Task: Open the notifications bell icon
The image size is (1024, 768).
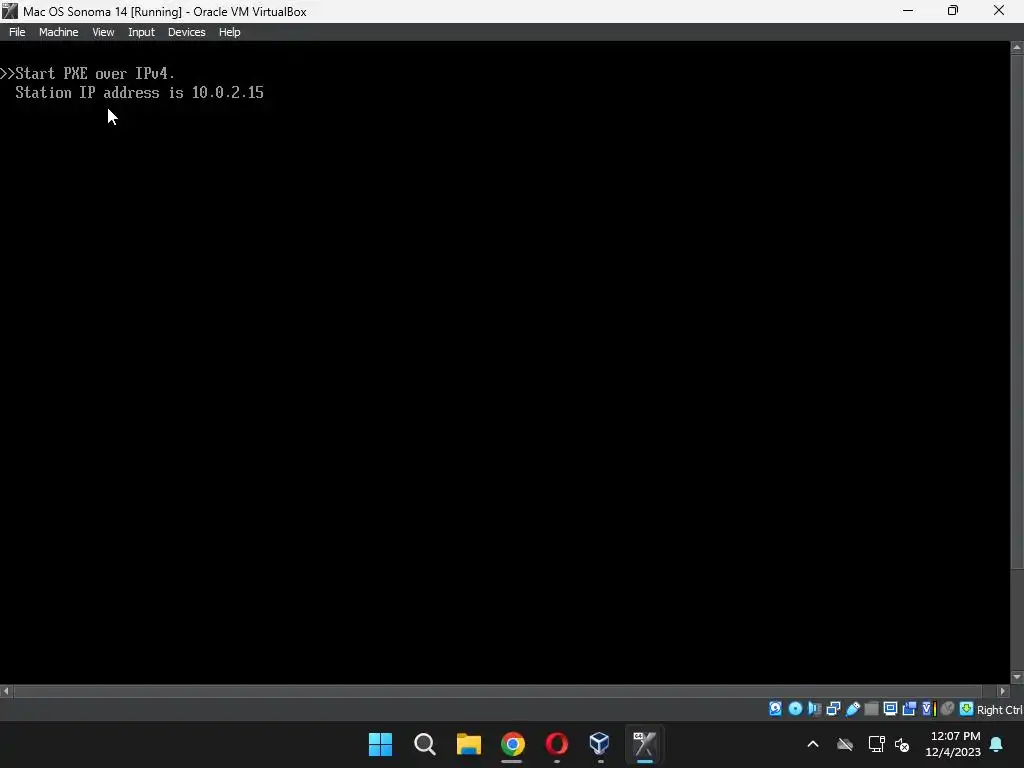Action: click(997, 744)
